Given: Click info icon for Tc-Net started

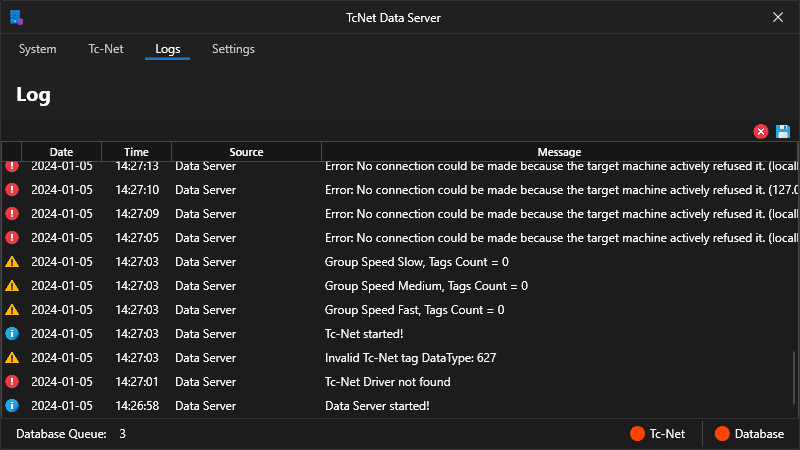Looking at the screenshot, I should pos(12,334).
